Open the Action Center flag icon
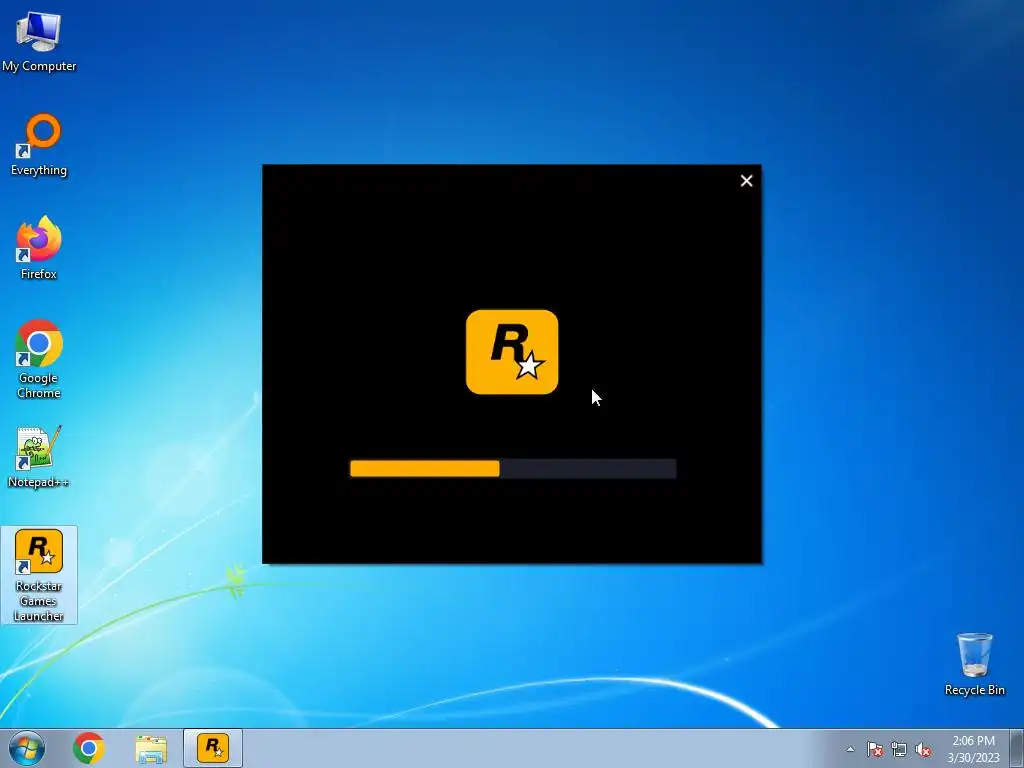This screenshot has width=1024, height=768. (874, 749)
